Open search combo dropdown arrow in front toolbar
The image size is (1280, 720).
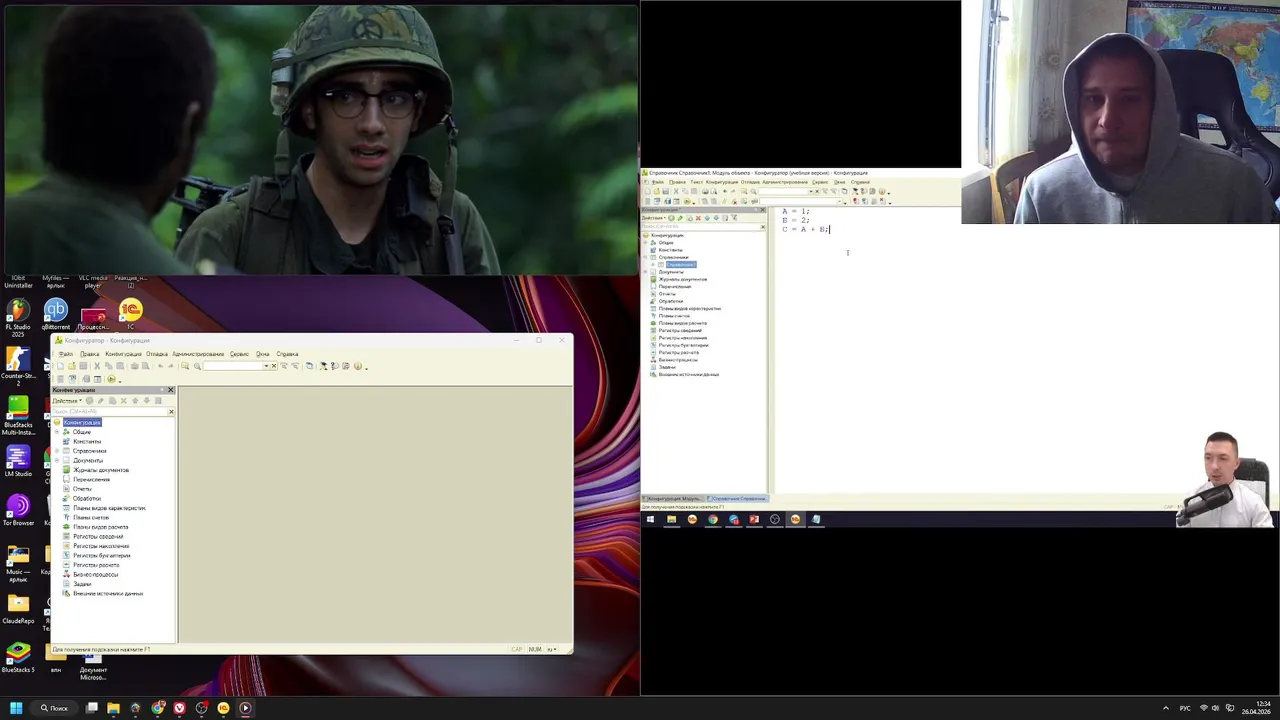[267, 366]
